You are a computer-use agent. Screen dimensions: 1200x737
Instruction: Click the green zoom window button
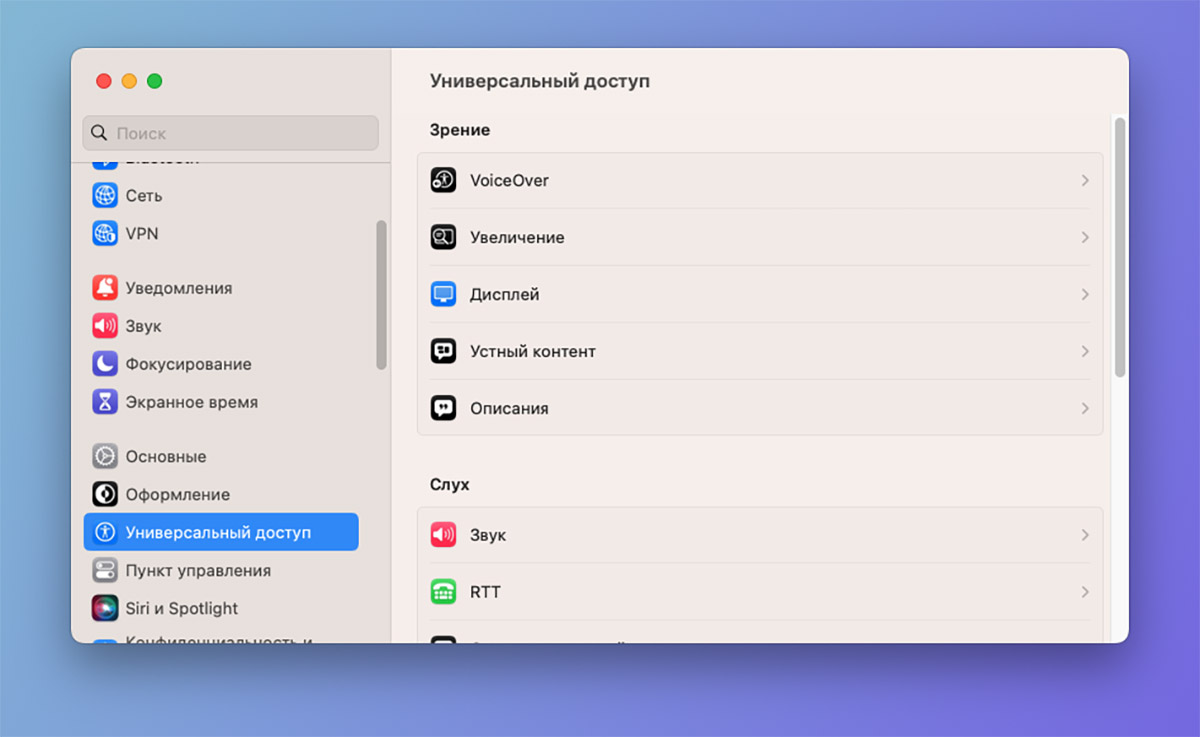(x=154, y=81)
